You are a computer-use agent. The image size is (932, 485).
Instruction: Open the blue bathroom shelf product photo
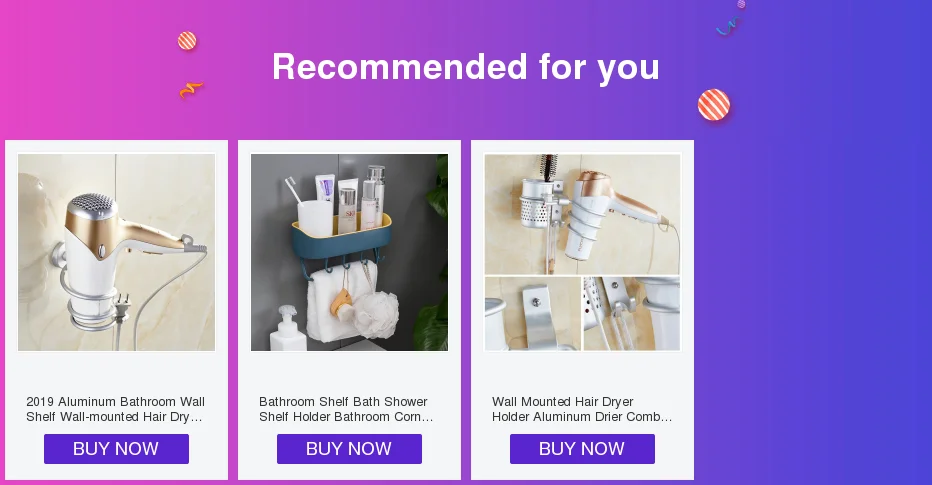[350, 252]
